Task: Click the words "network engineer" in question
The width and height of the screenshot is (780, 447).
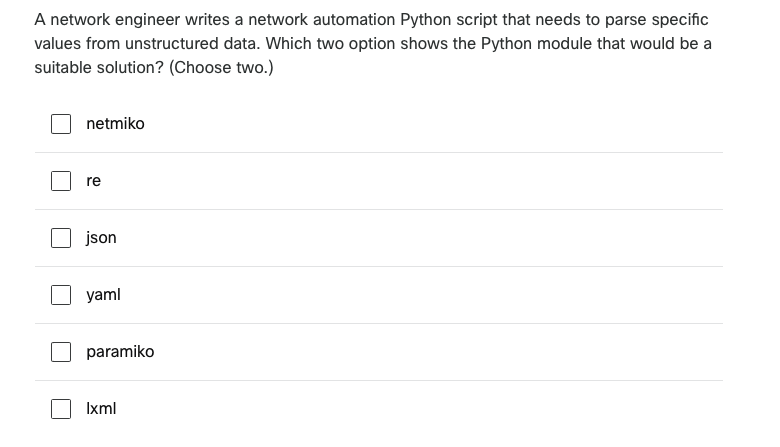Action: click(x=108, y=20)
